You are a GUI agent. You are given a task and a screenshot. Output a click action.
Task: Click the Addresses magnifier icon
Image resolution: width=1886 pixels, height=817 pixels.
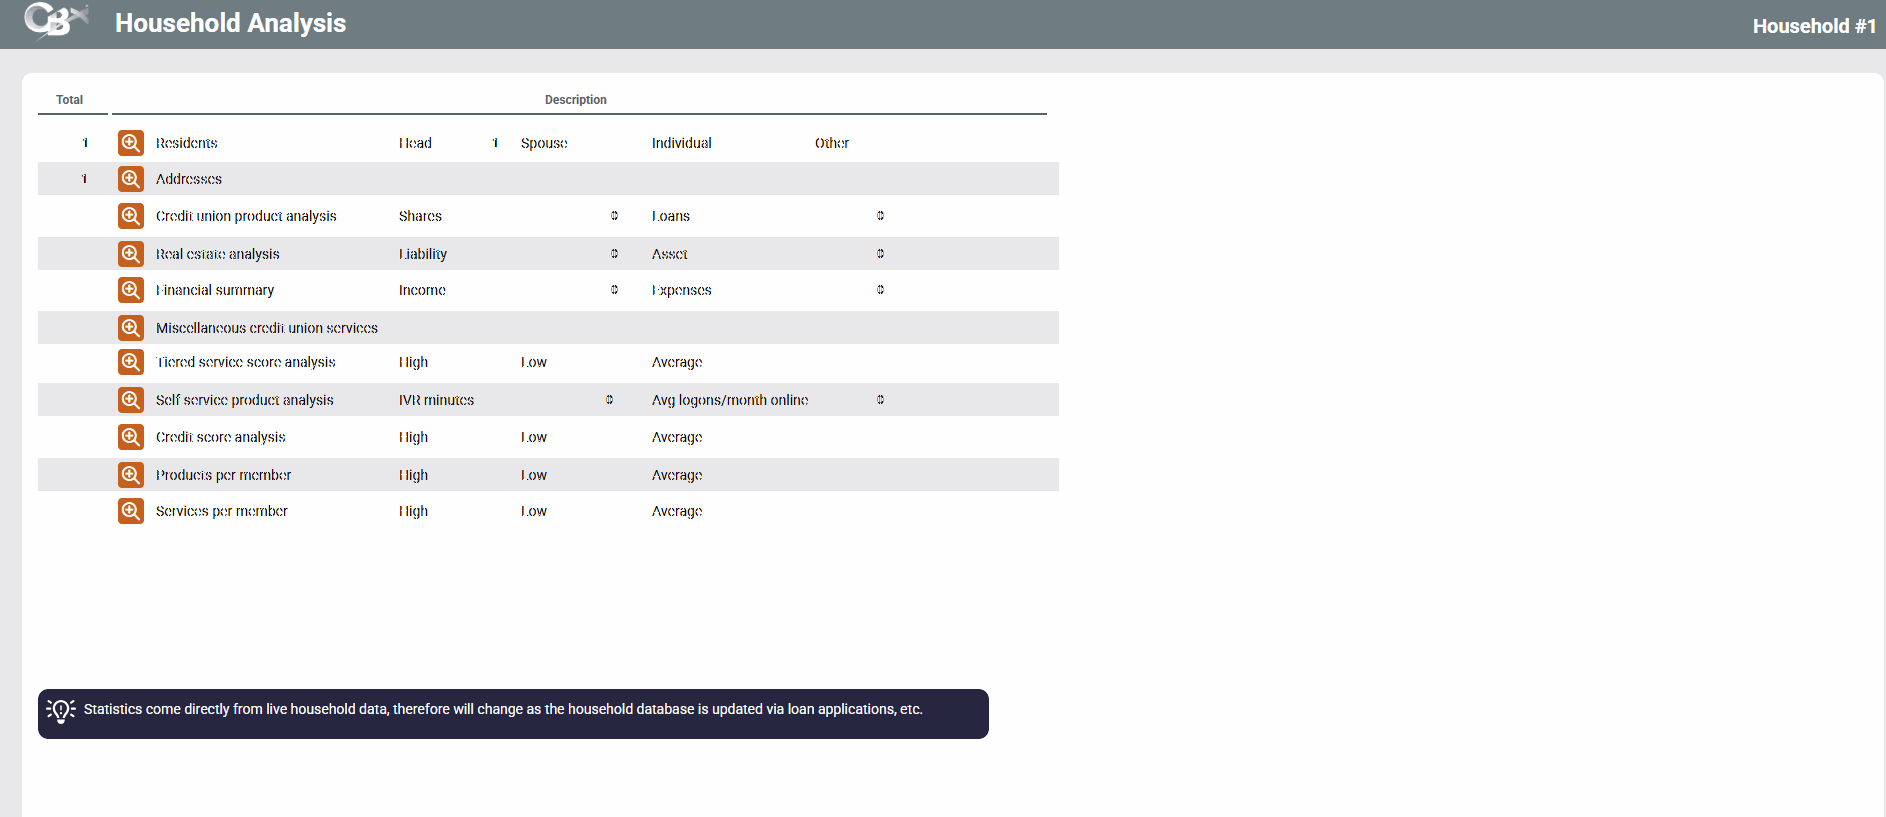click(131, 179)
